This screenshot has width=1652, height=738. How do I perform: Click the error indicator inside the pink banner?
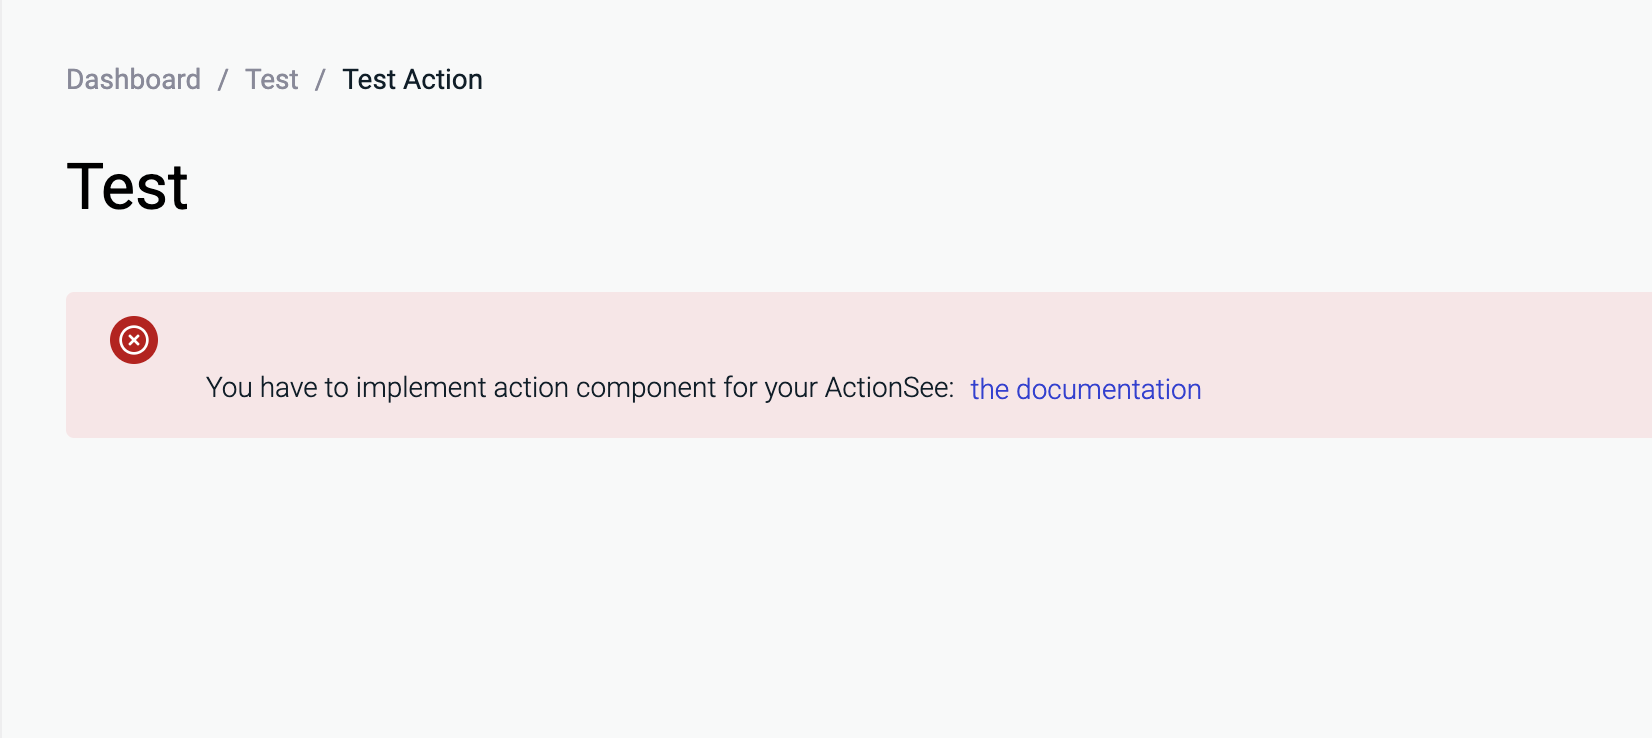tap(133, 340)
